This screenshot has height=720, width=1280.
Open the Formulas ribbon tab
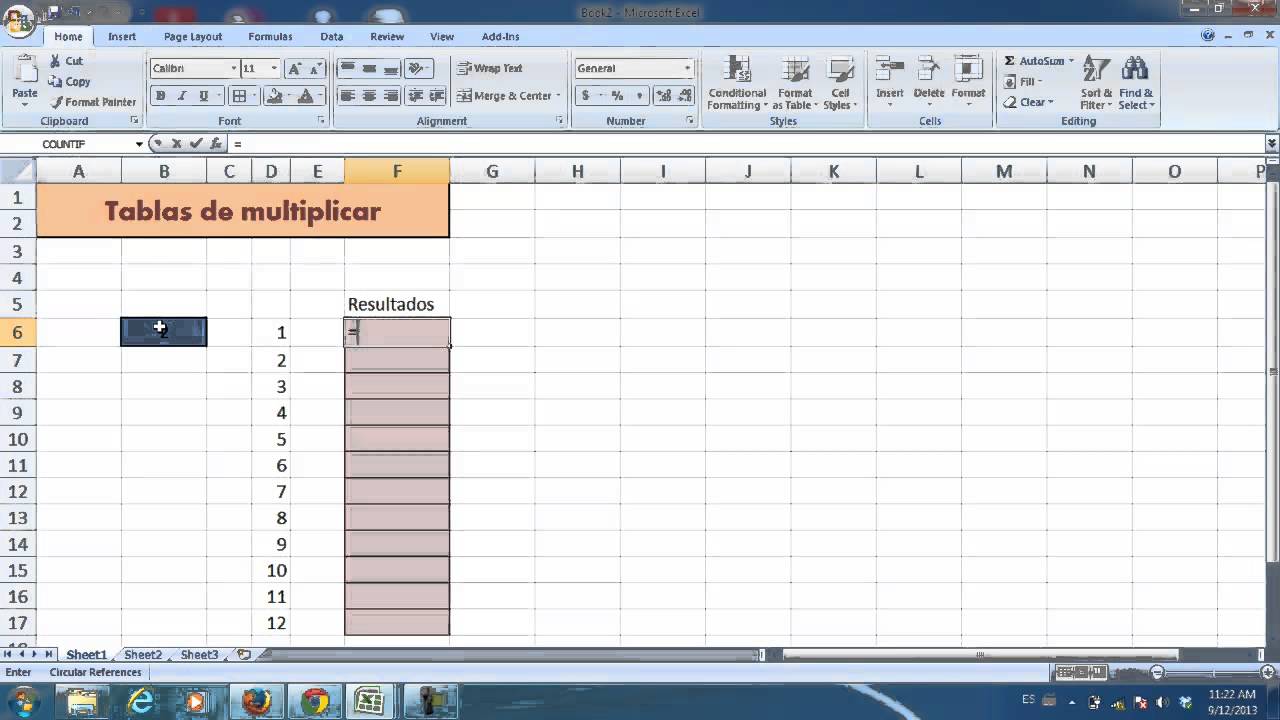tap(270, 36)
